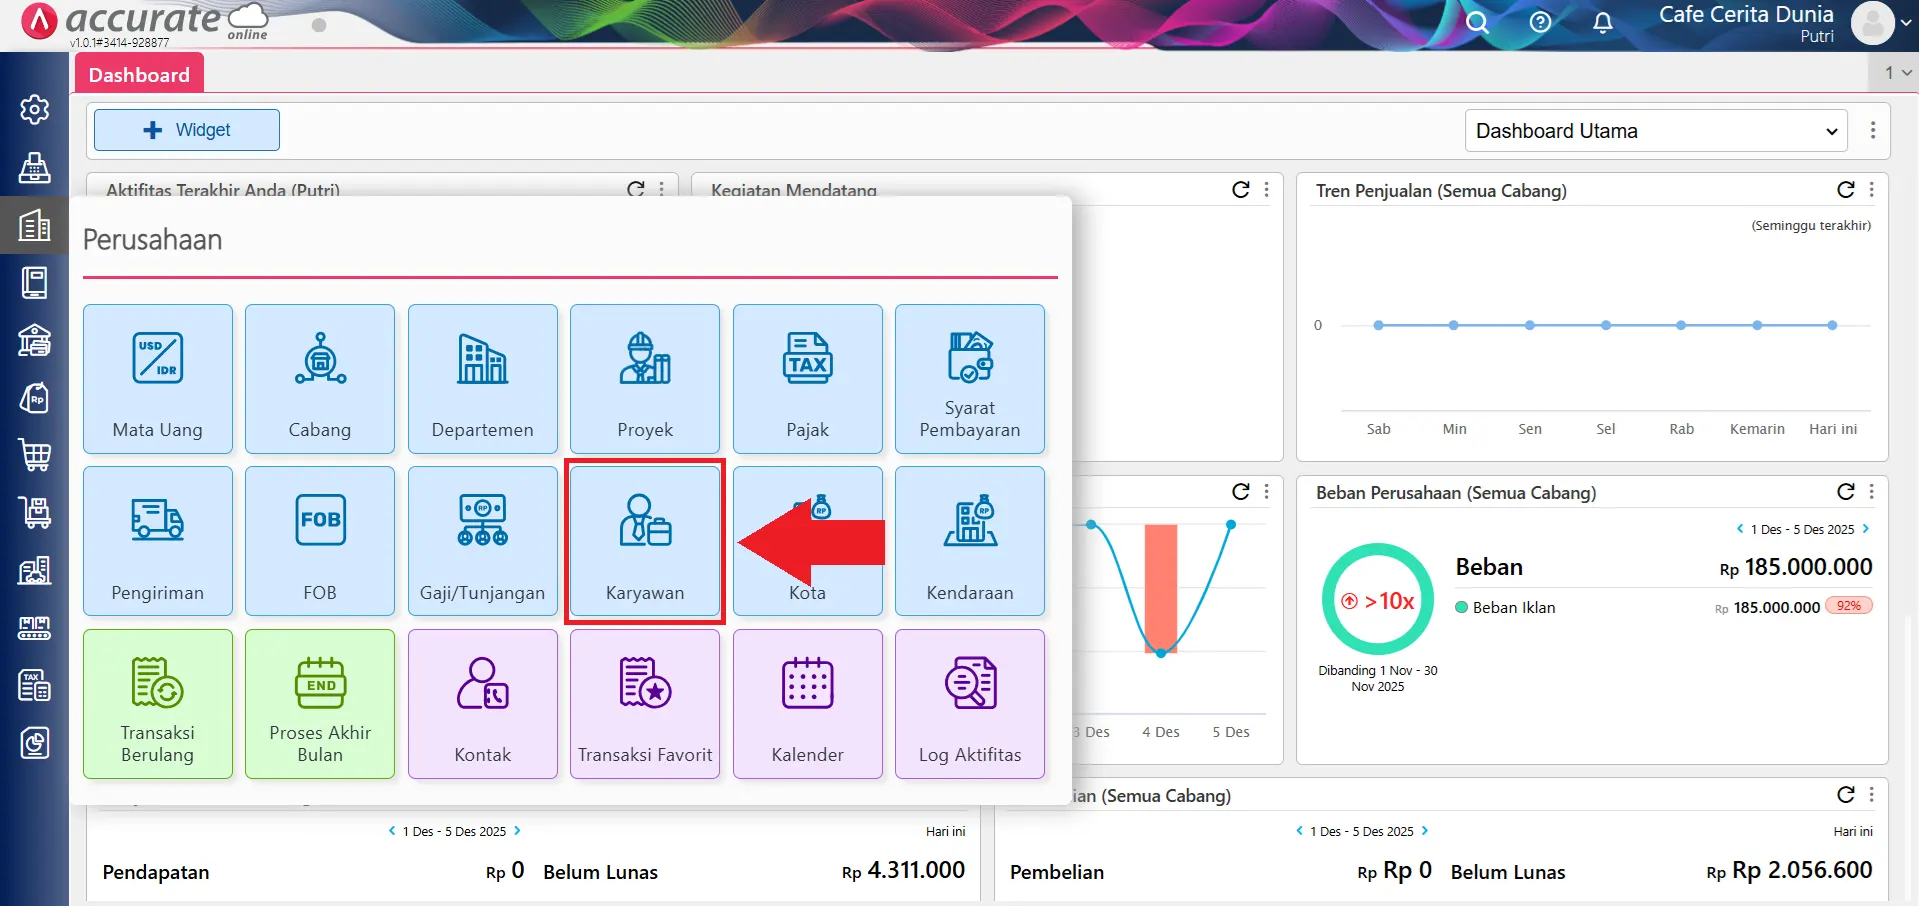Click the notification bell icon

(x=1602, y=23)
